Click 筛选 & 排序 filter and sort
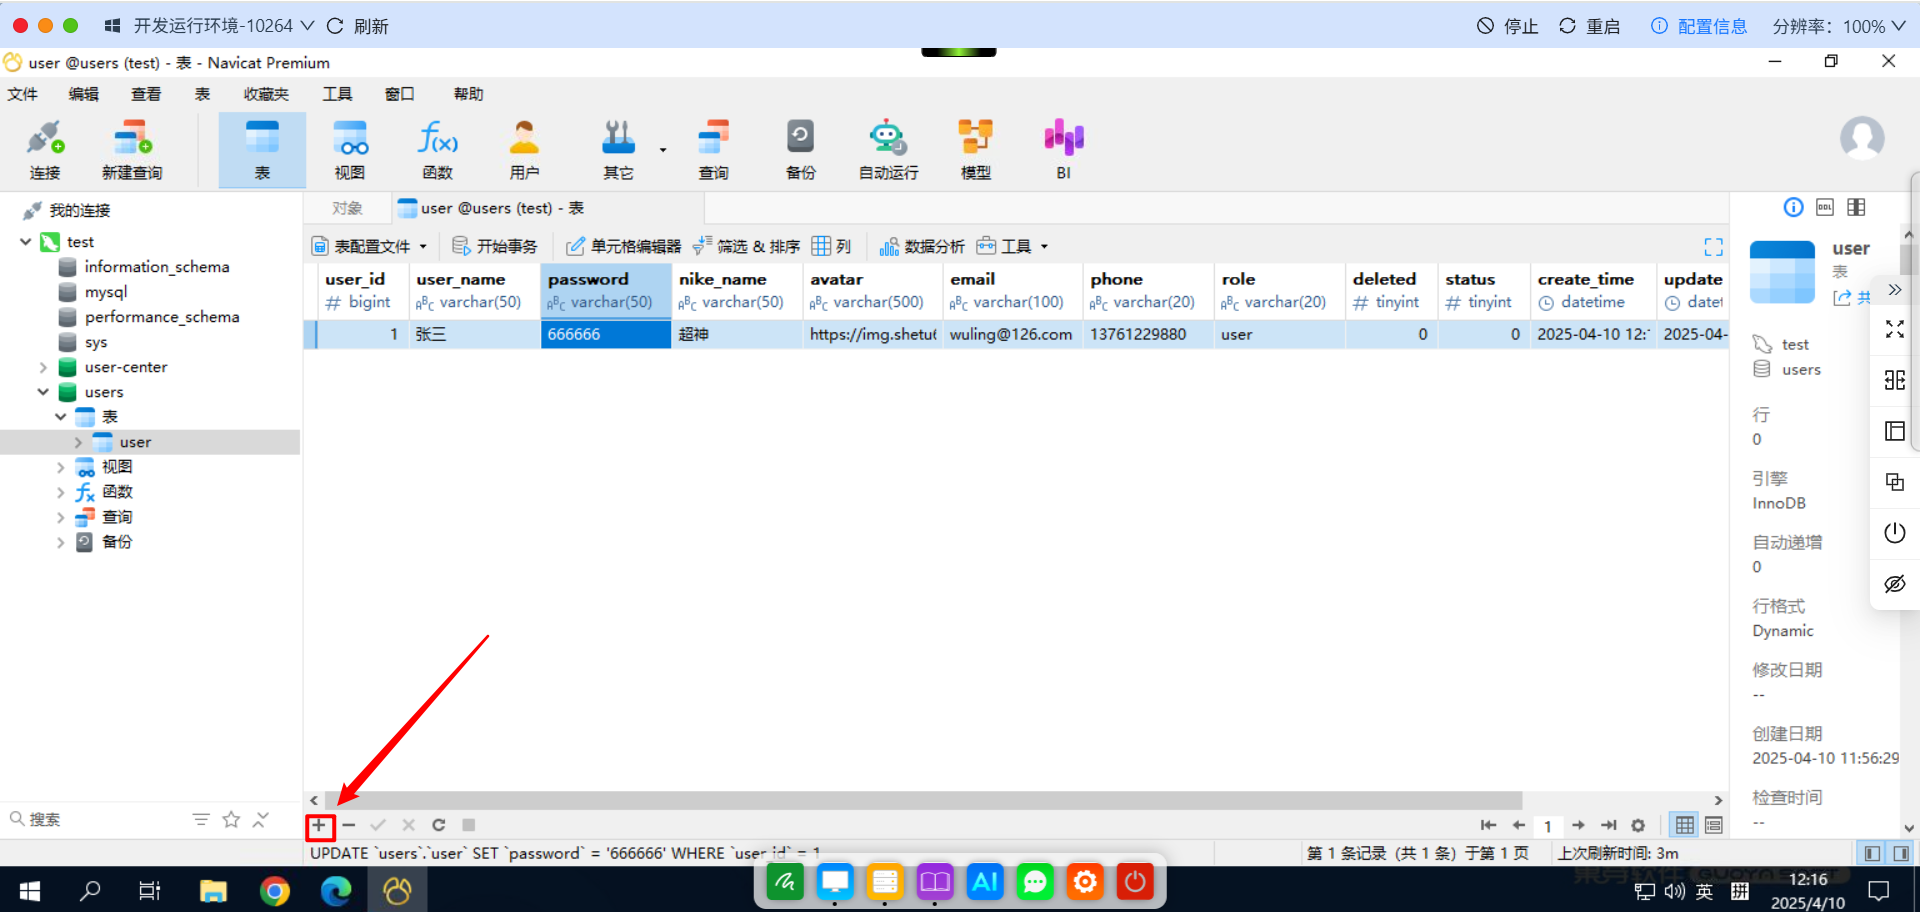1920x912 pixels. tap(746, 246)
